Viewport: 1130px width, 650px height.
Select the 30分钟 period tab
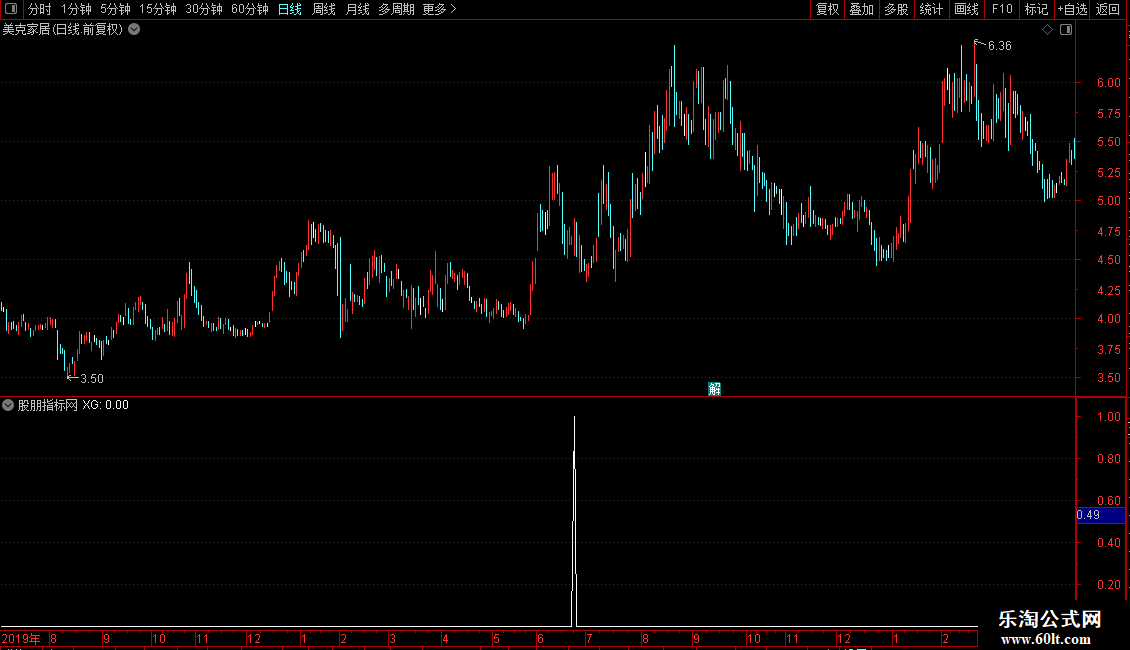tap(204, 9)
